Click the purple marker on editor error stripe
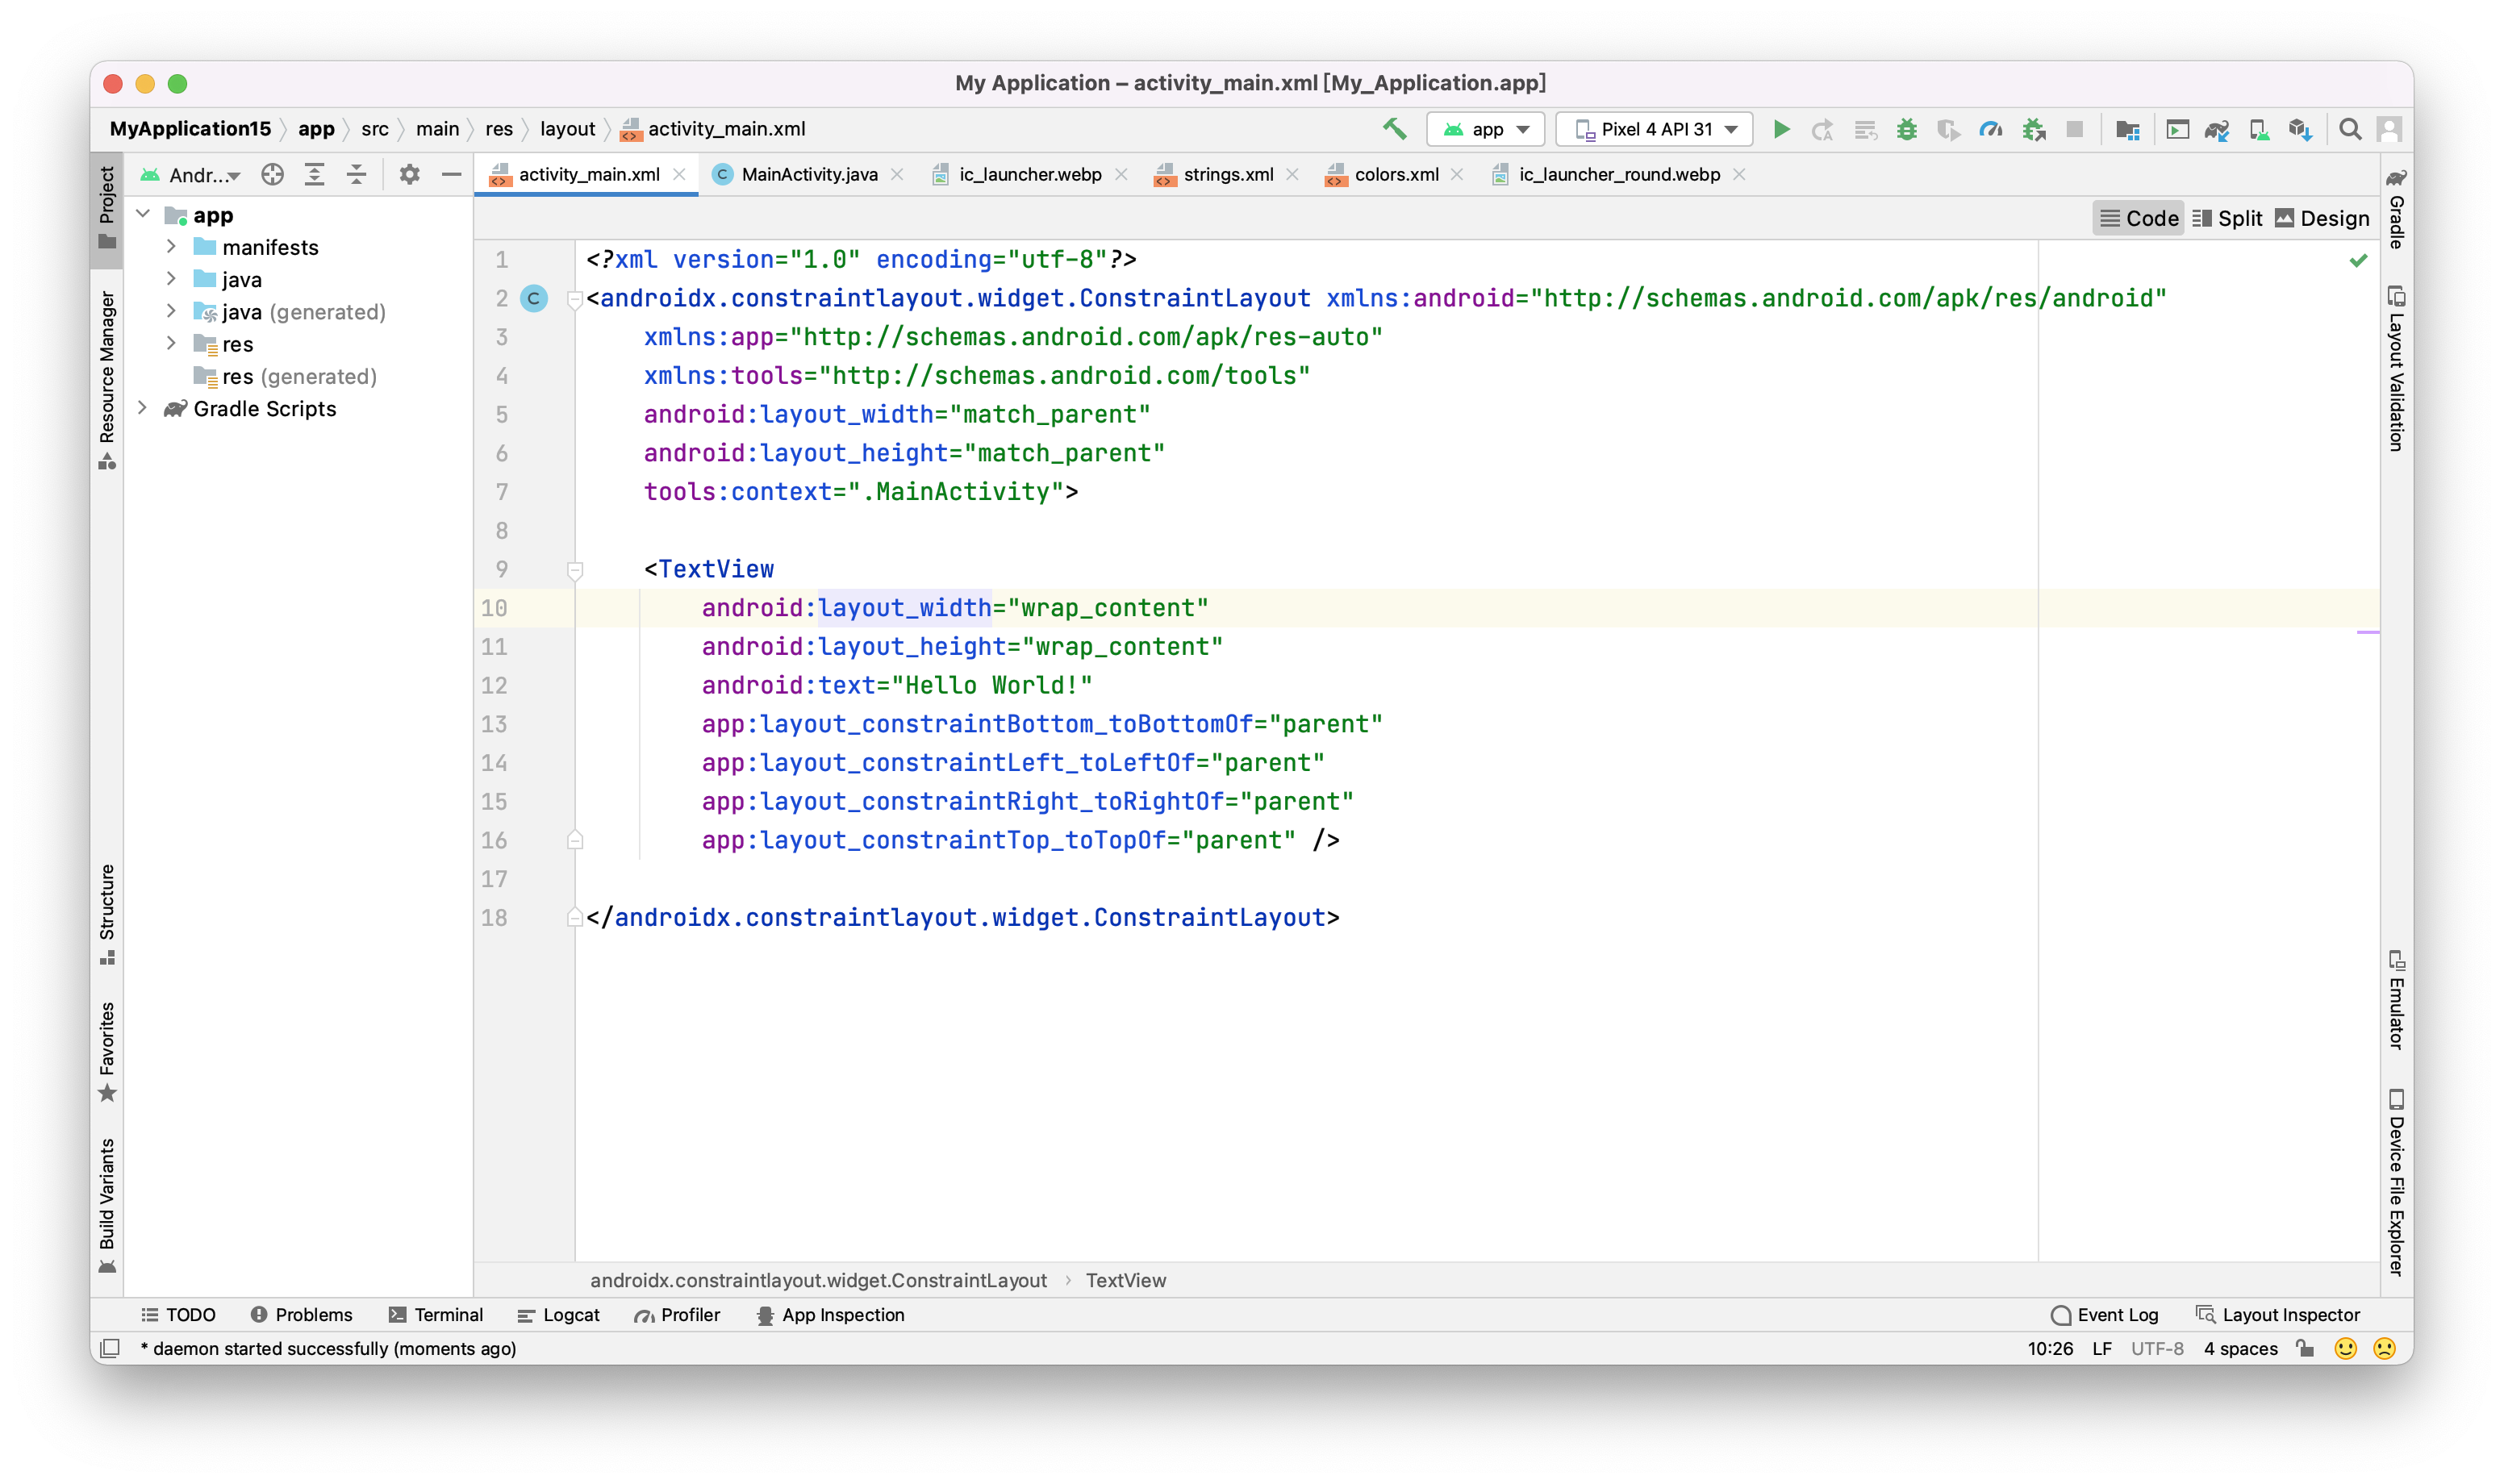The width and height of the screenshot is (2504, 1484). coord(2367,632)
